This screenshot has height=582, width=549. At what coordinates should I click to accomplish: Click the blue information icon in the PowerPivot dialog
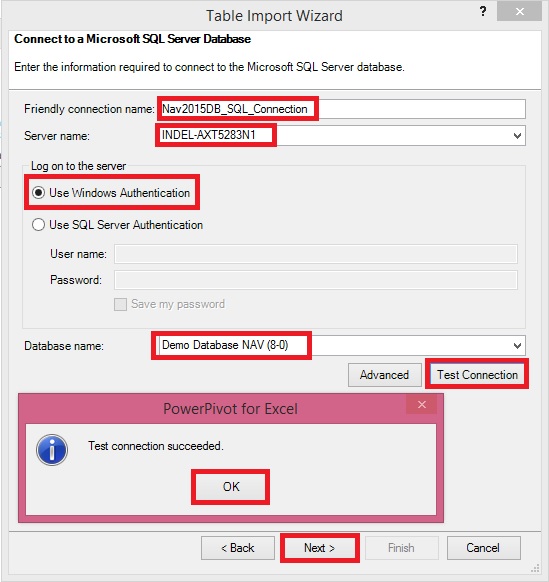point(52,449)
